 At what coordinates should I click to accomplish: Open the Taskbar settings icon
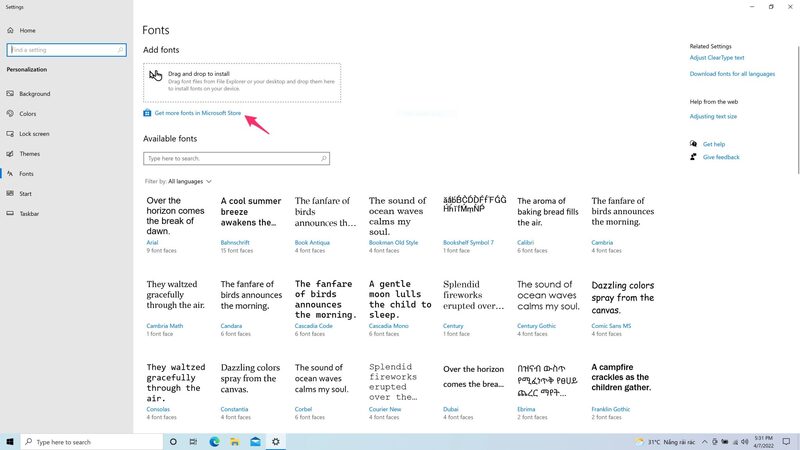pos(10,213)
